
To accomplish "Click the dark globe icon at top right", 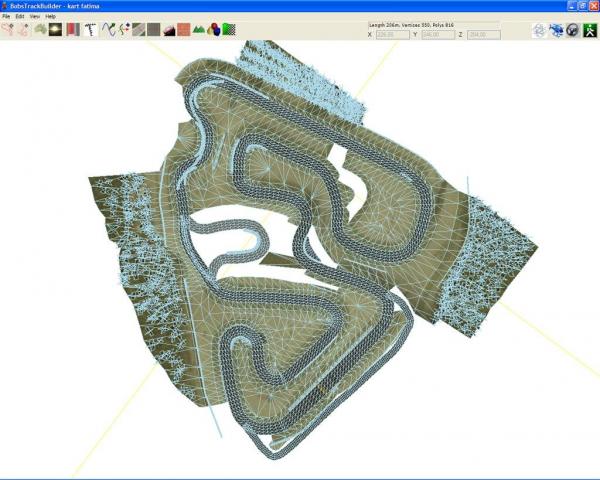I will tap(573, 31).
